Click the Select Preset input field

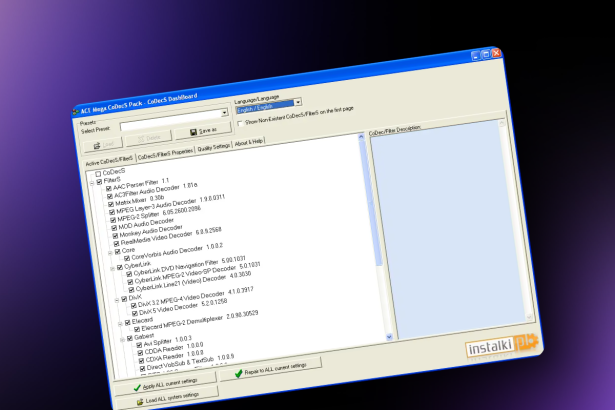(171, 120)
